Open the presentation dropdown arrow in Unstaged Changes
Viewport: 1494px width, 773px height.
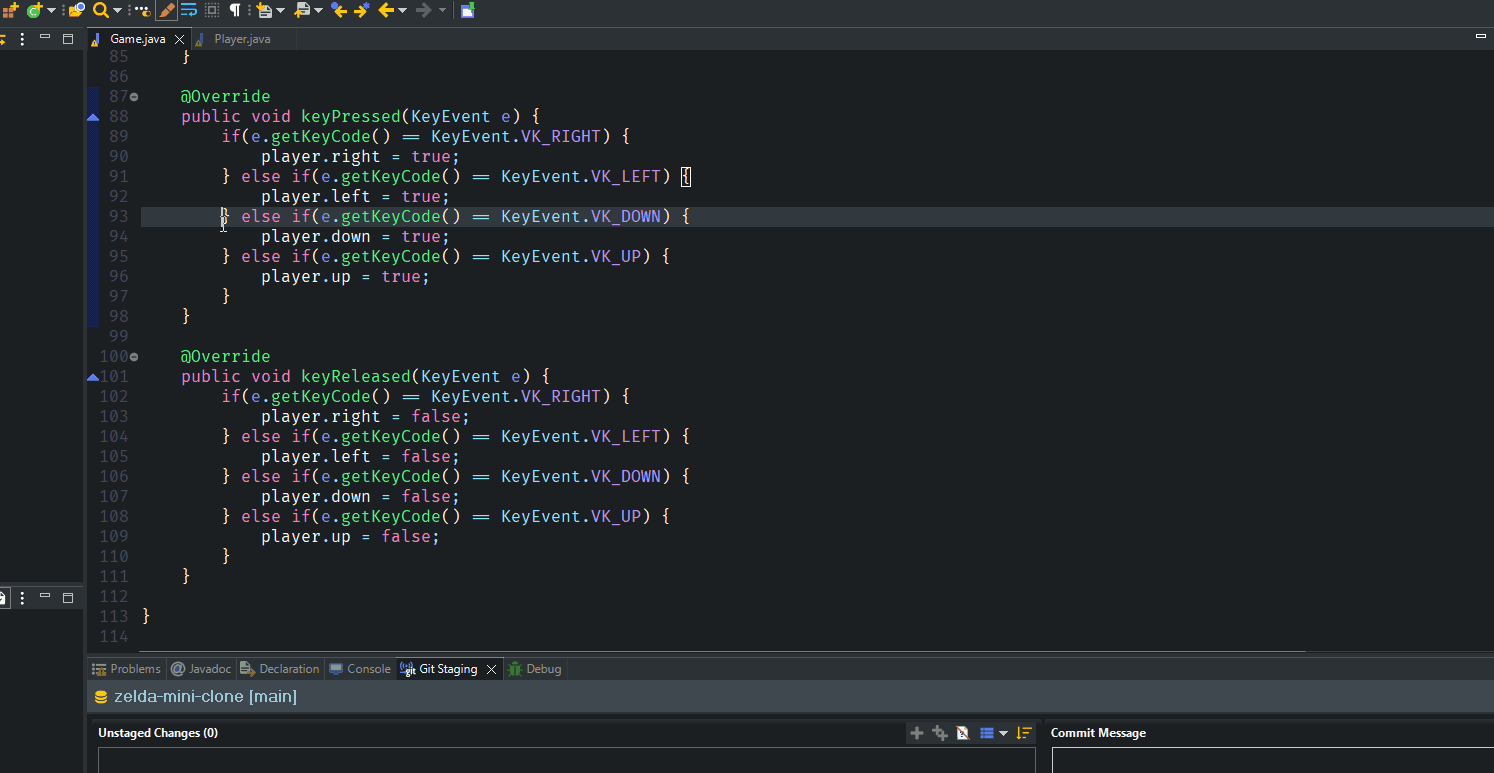[1003, 733]
